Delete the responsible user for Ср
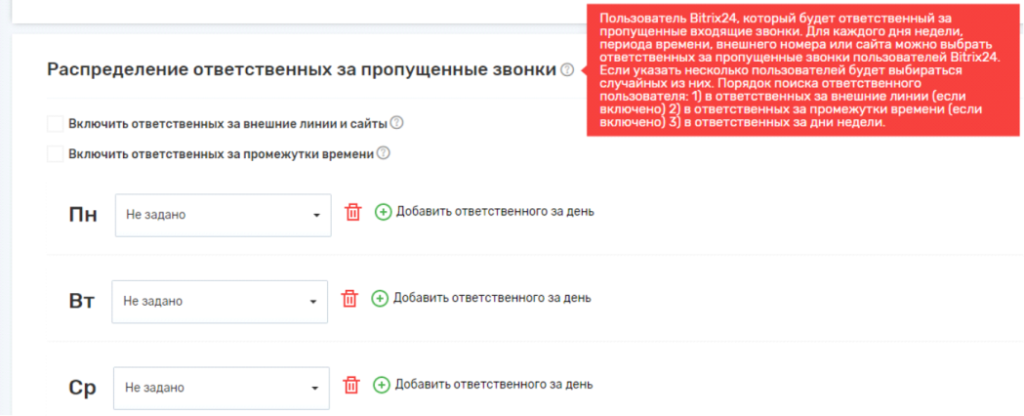Viewport: 1024px width, 416px height. click(352, 385)
